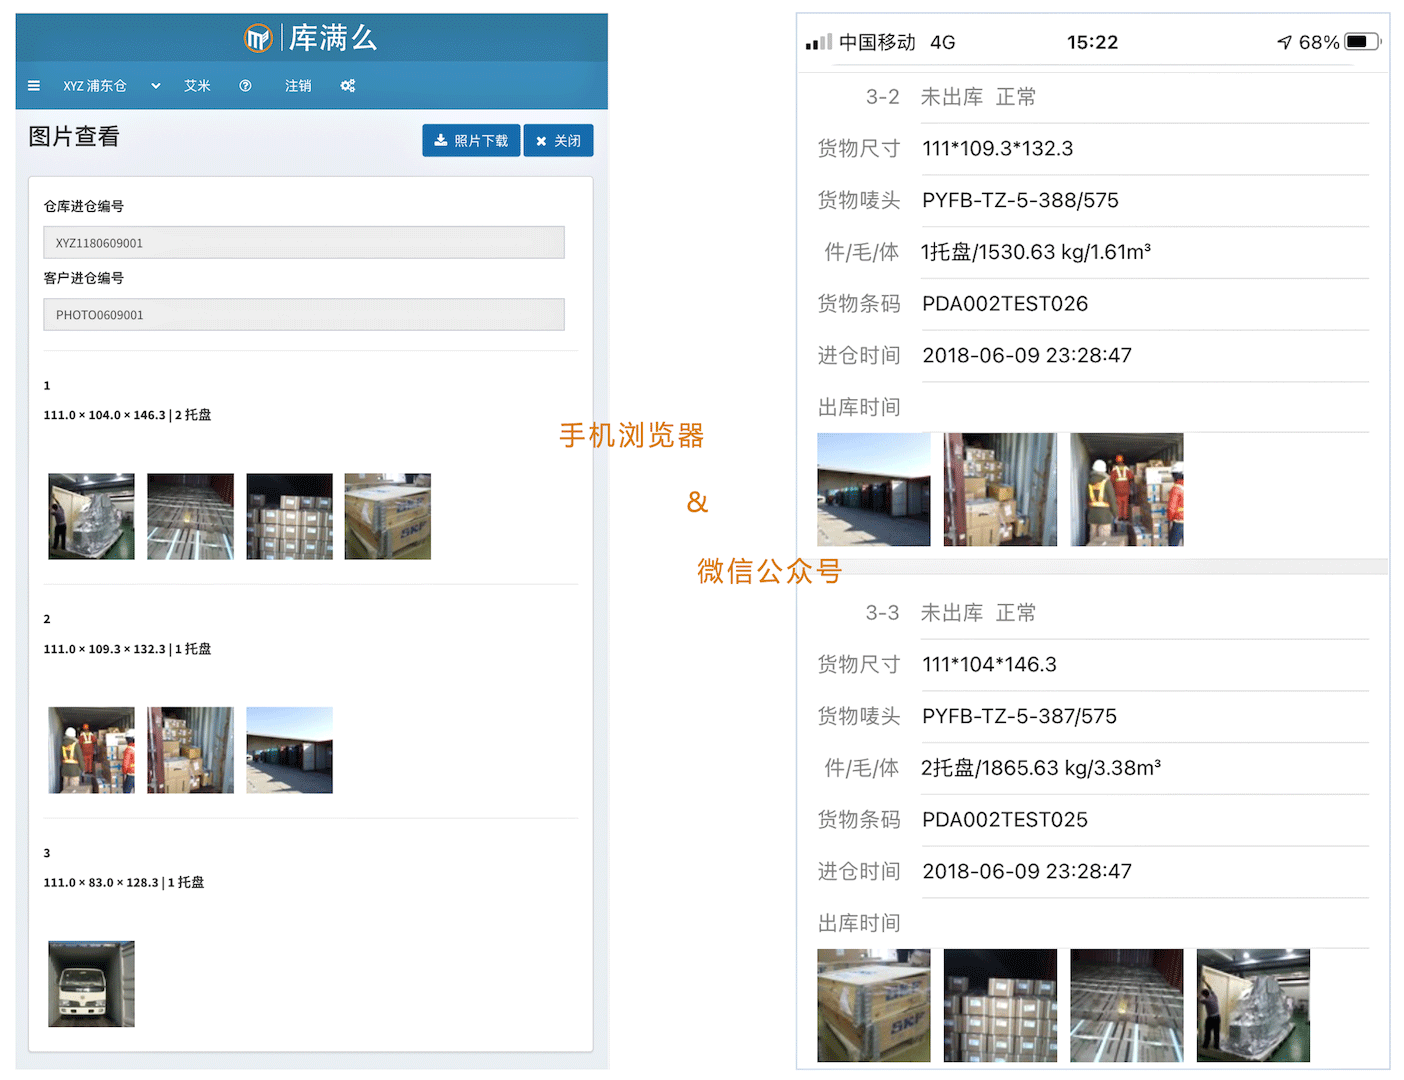
Task: Click the mark PYFB-TZ-5-388/575
Action: 1020,200
